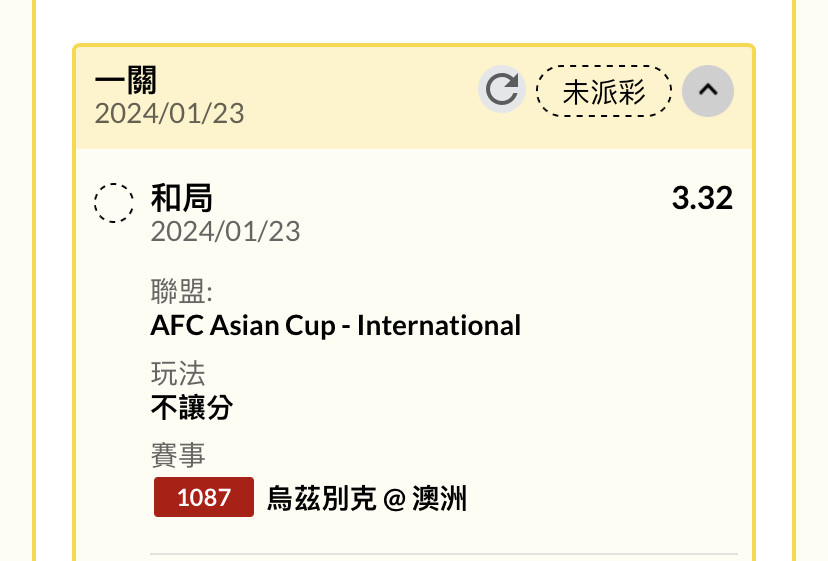This screenshot has height=561, width=828.
Task: Click the @ symbol between the teams
Action: 394,499
